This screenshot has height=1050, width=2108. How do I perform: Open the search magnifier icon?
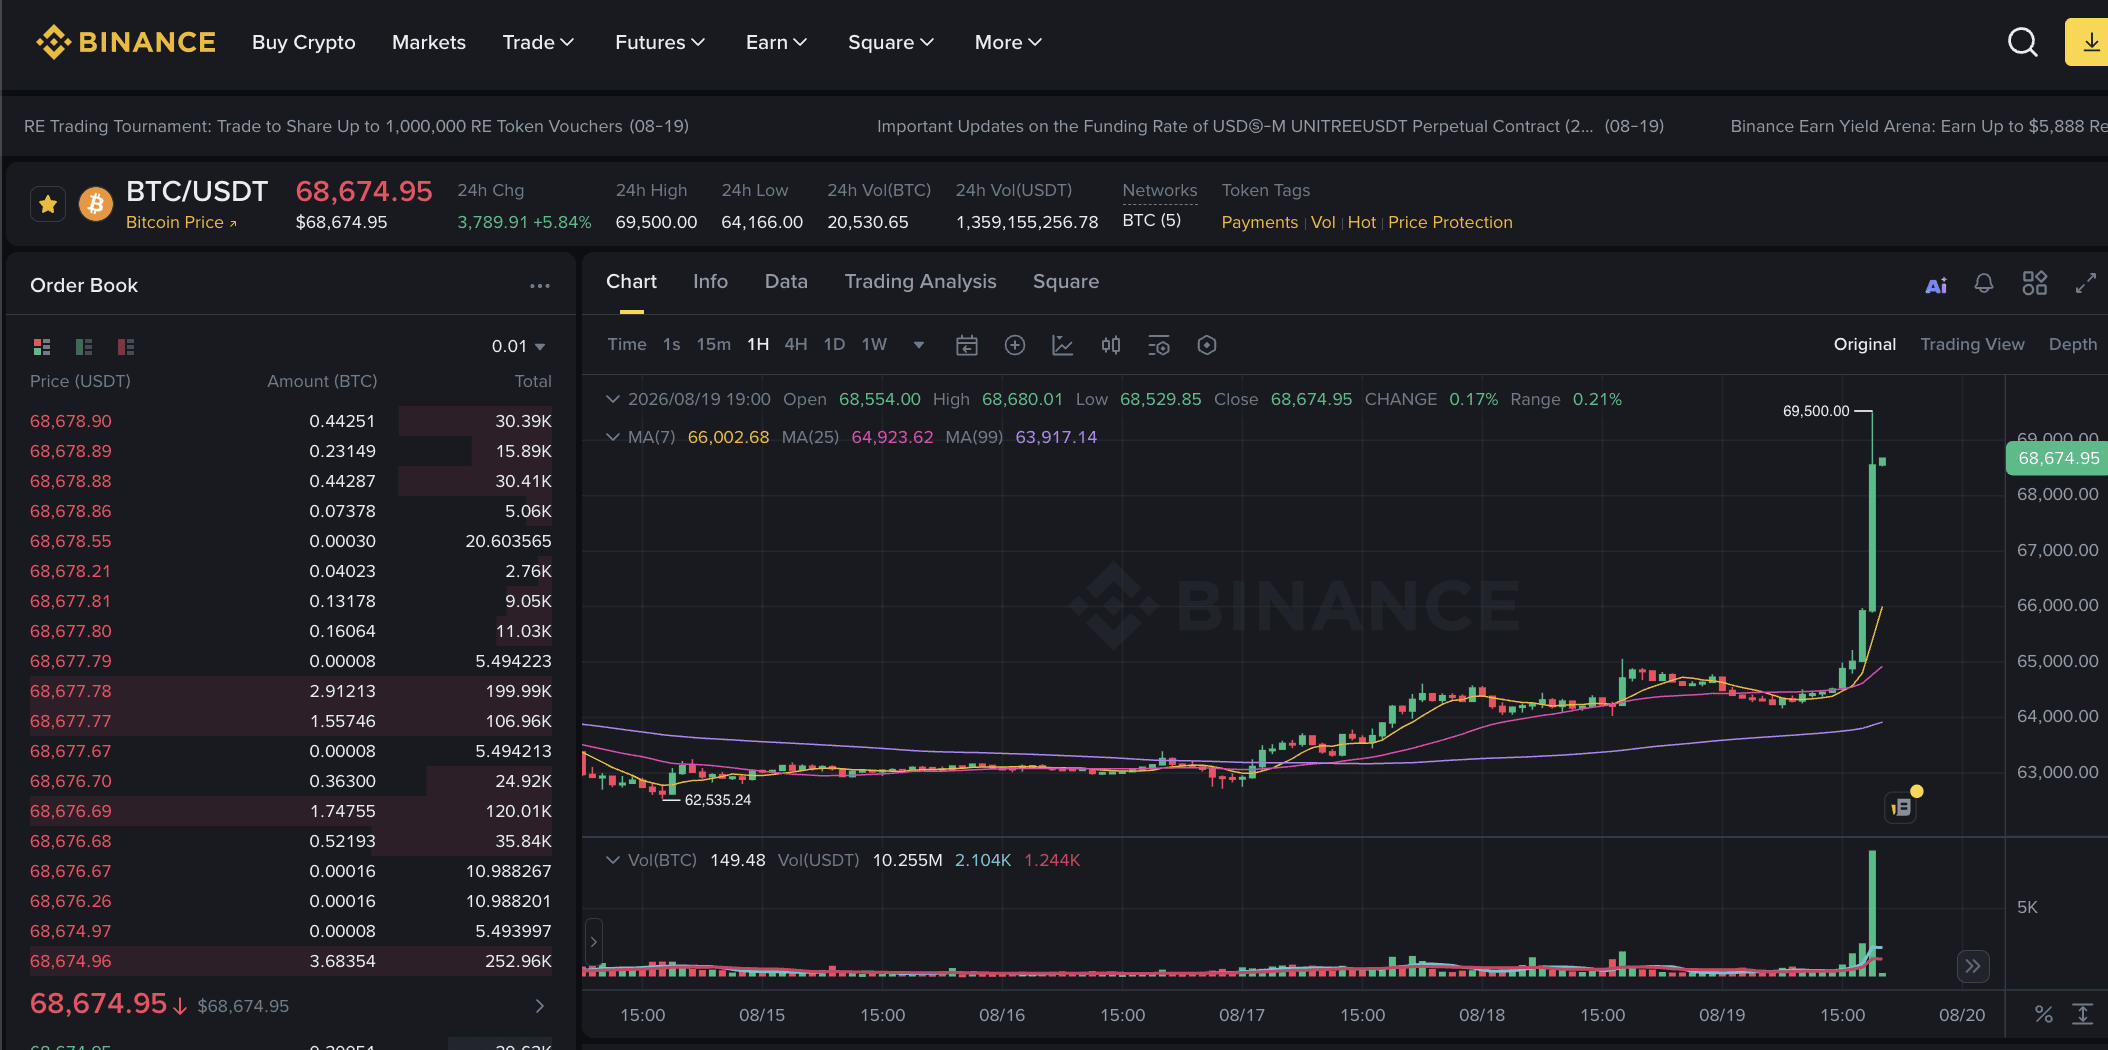click(x=2022, y=42)
